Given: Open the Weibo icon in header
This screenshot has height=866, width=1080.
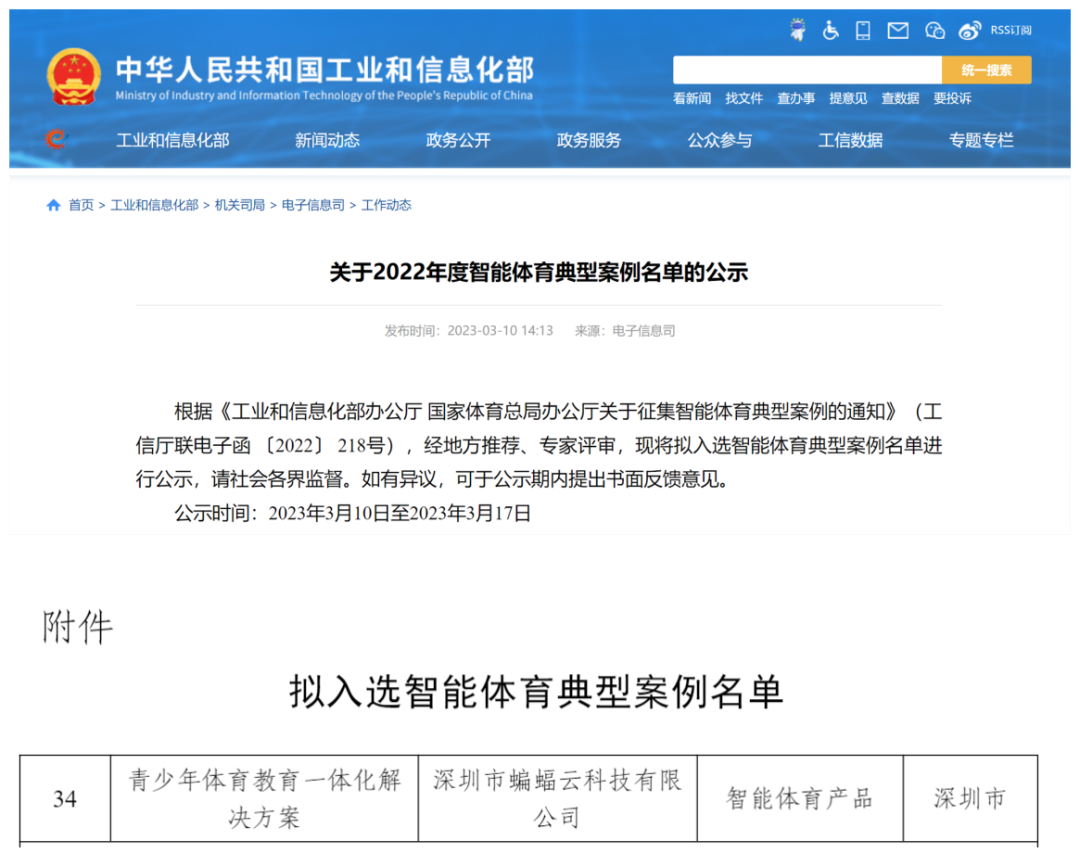Looking at the screenshot, I should [x=969, y=30].
